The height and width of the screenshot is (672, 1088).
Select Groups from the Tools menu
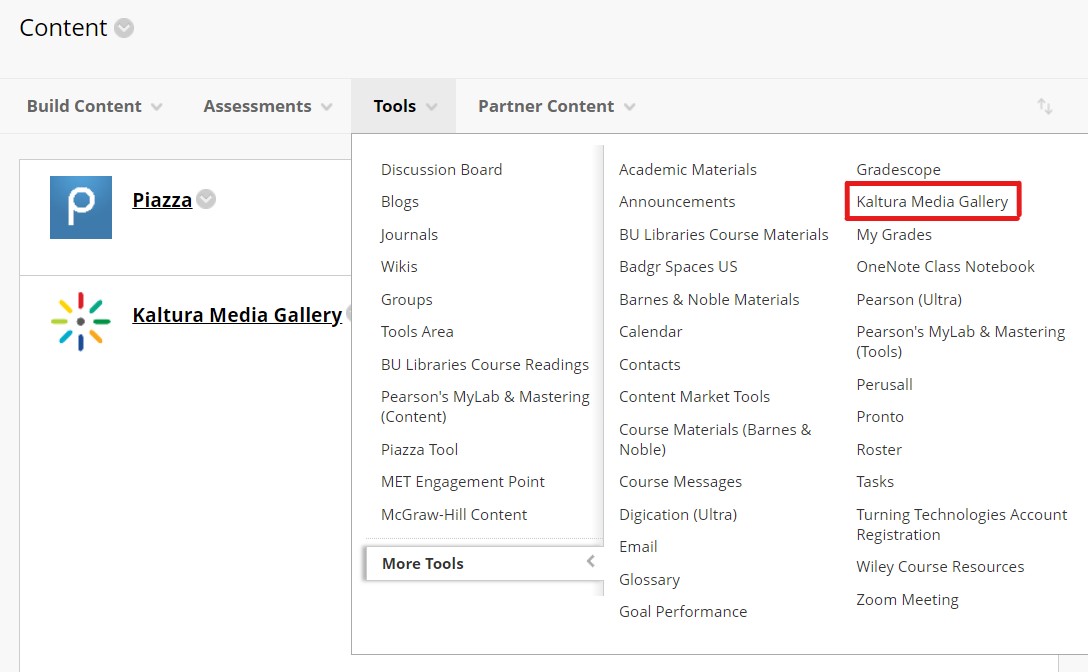407,300
